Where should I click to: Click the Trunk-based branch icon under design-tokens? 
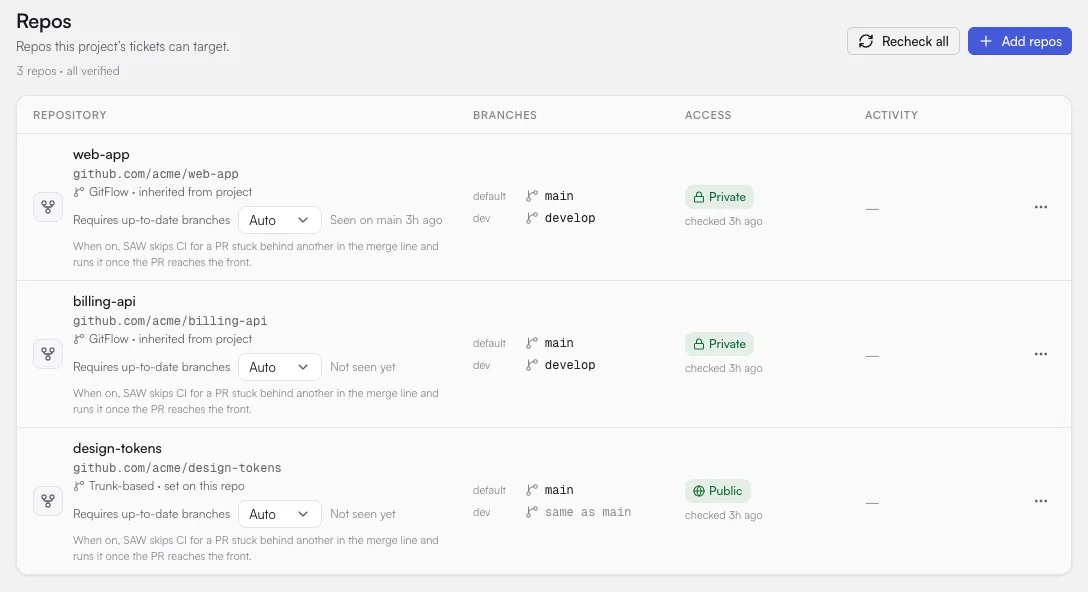point(78,487)
